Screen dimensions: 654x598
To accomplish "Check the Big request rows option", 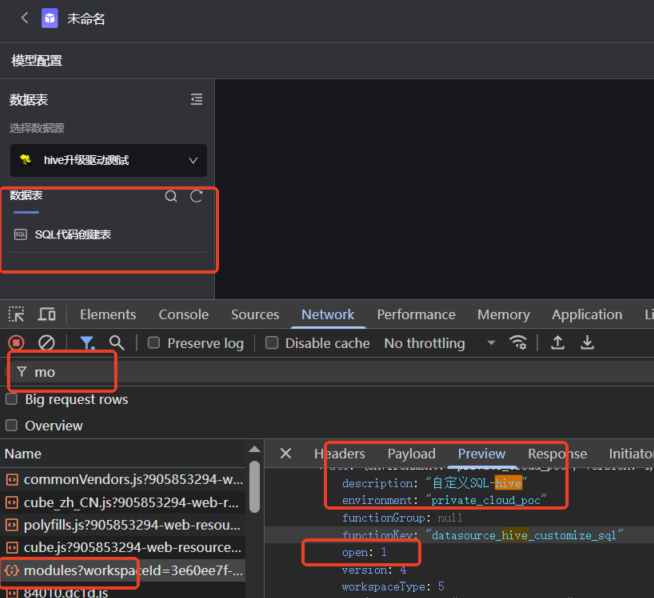I will 11,399.
